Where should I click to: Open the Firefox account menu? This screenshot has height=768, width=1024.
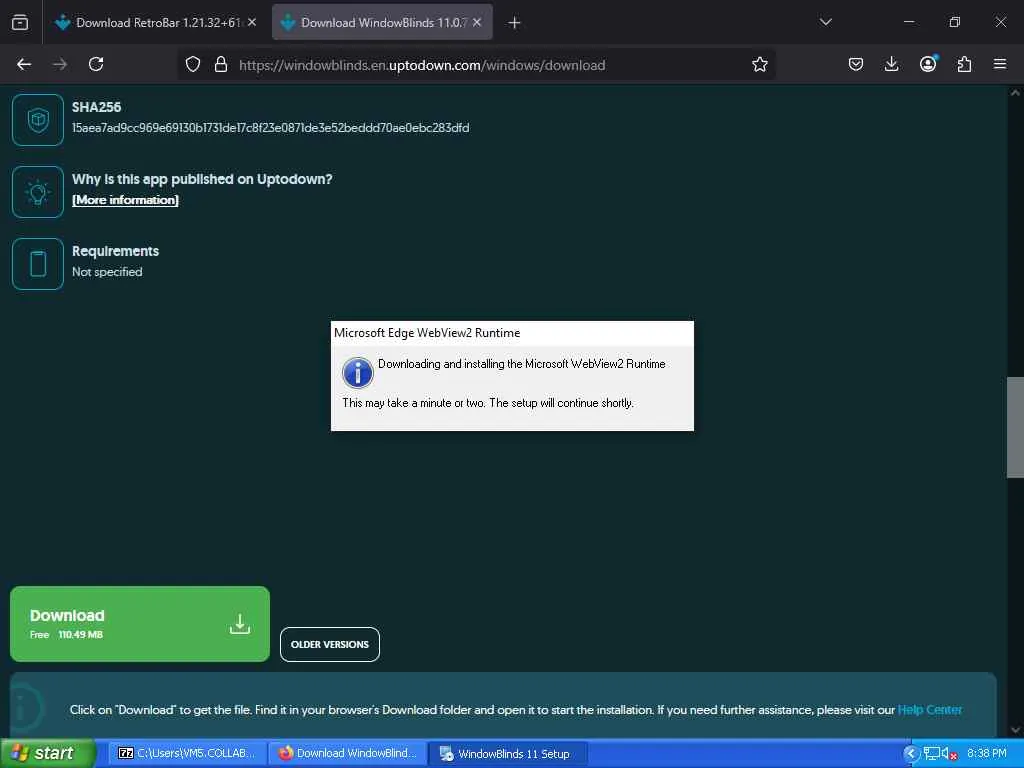928,64
